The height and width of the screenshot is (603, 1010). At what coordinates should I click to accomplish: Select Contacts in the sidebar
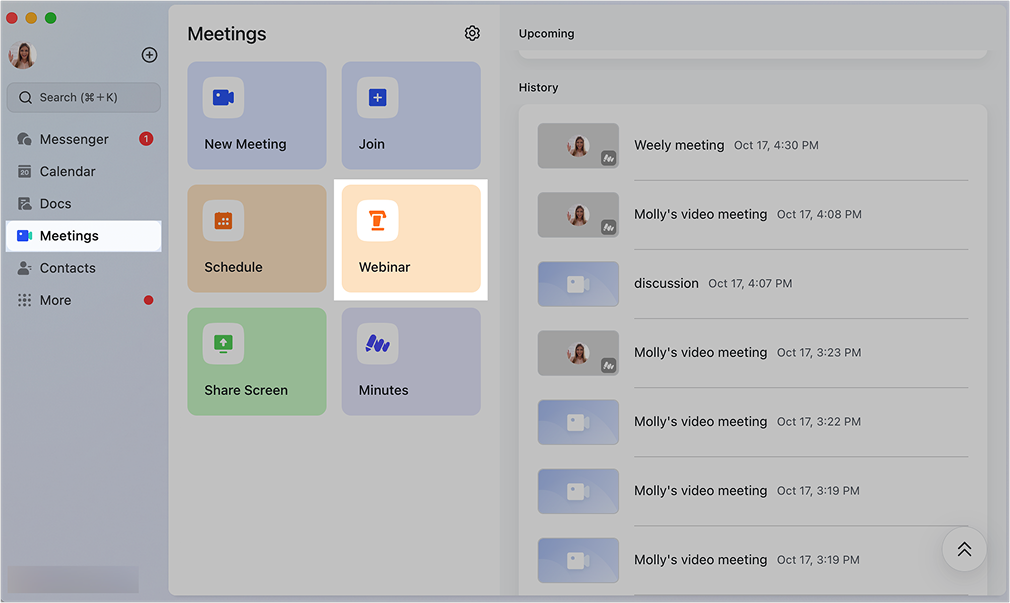[67, 268]
